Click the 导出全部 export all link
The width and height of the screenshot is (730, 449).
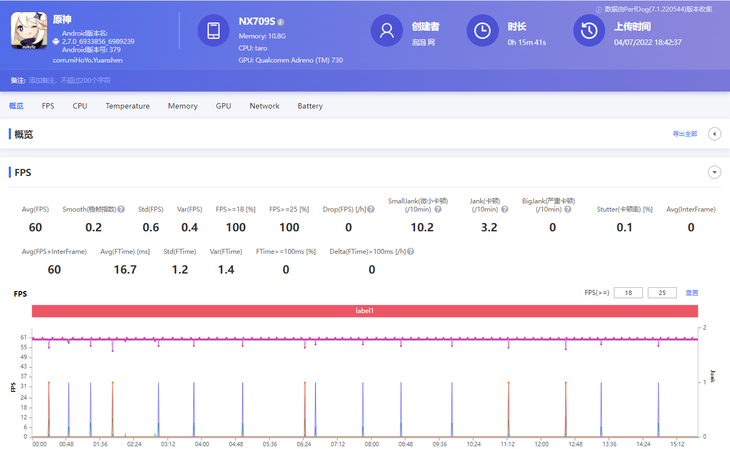point(685,134)
